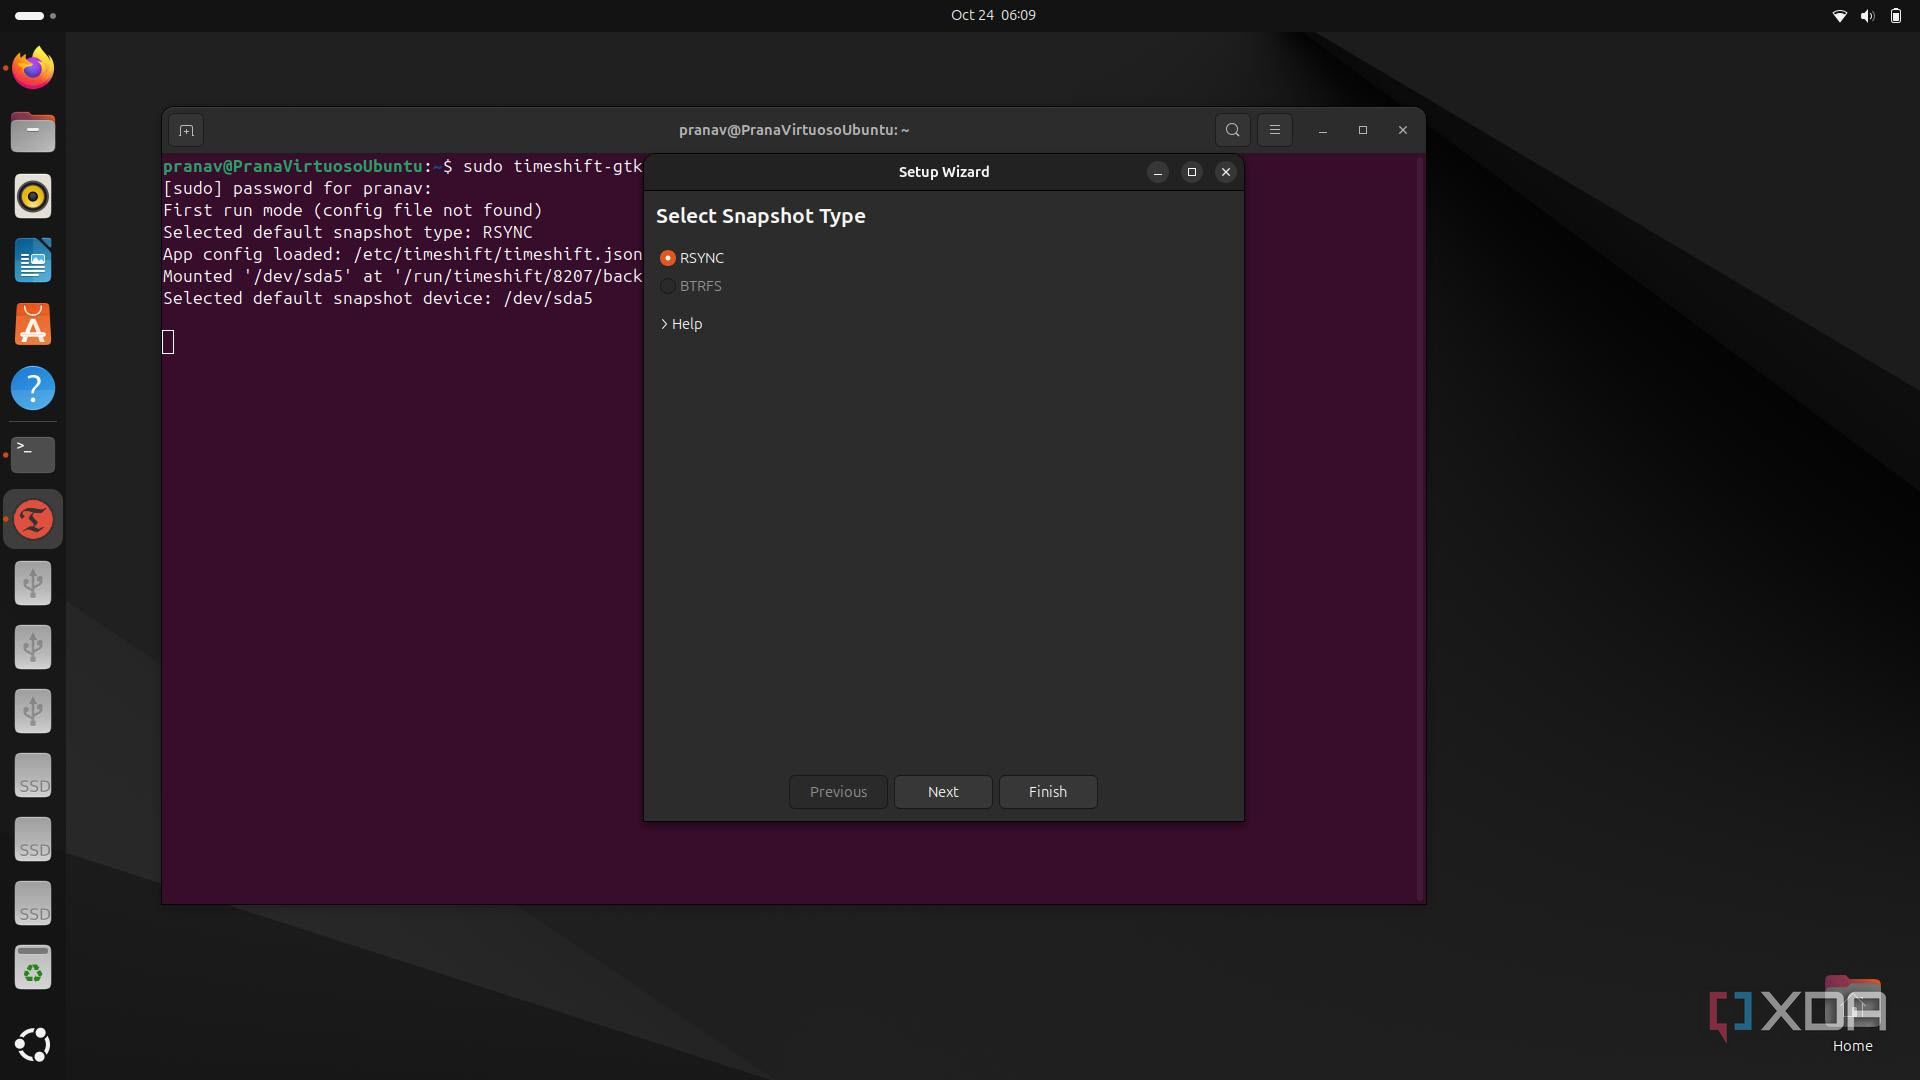Open Files manager from dock
This screenshot has width=1920, height=1080.
(x=33, y=132)
